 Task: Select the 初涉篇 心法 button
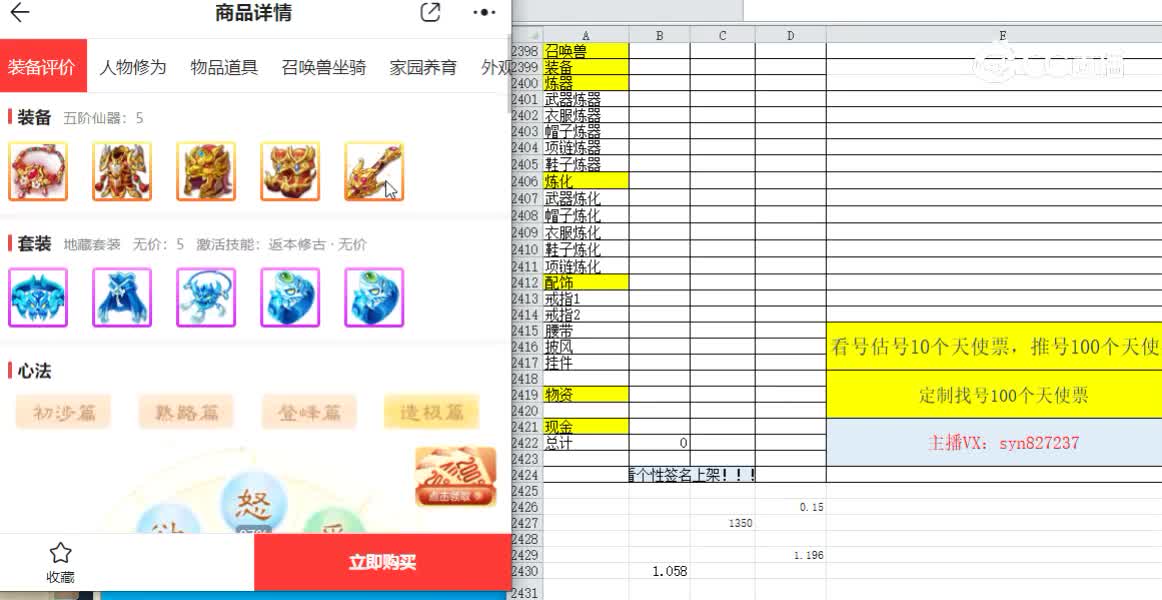[62, 412]
